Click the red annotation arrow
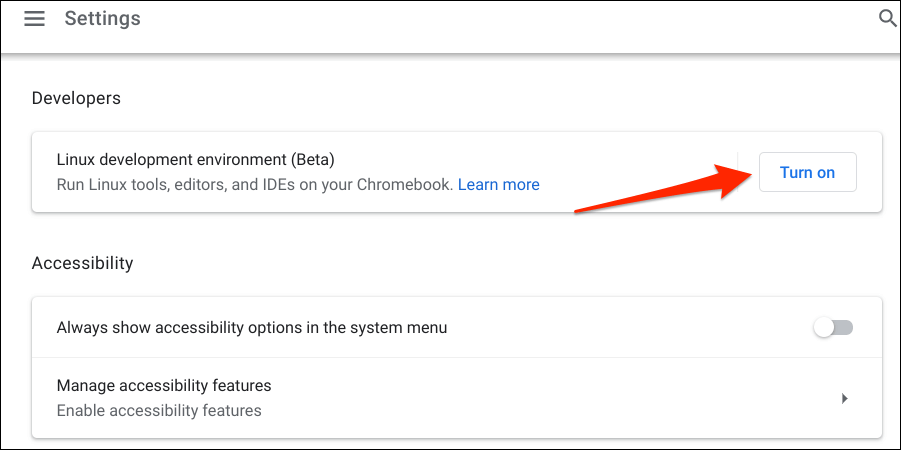Screen dimensions: 901x450 tap(660, 191)
